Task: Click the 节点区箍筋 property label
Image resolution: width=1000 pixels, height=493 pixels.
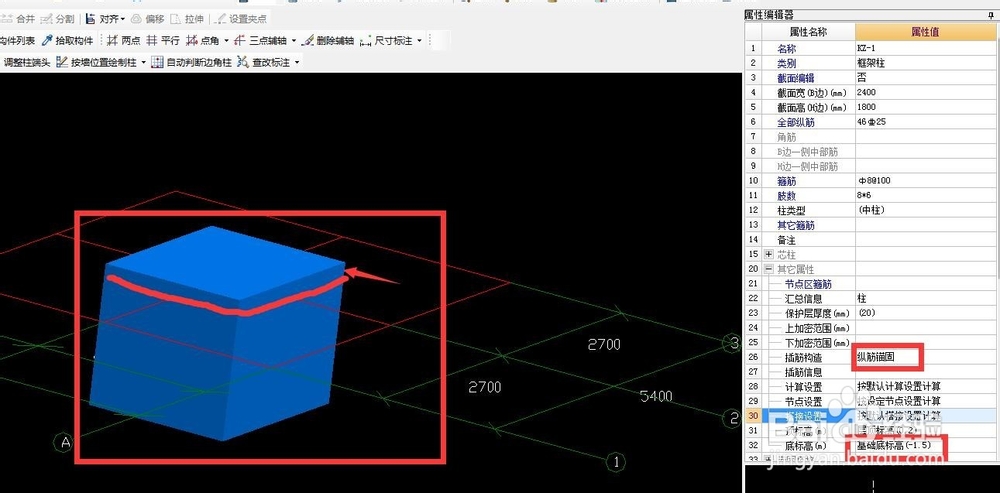Action: click(x=809, y=284)
